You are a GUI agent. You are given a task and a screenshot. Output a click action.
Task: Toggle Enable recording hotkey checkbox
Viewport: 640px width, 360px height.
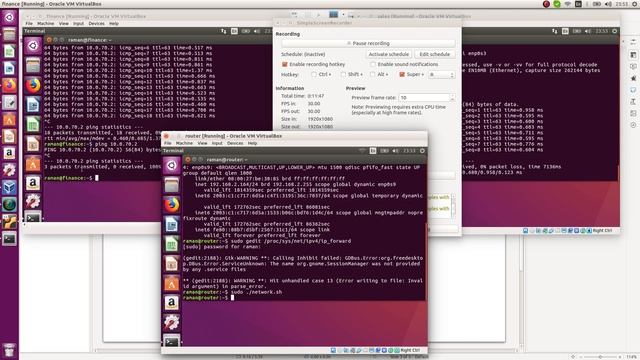(285, 64)
